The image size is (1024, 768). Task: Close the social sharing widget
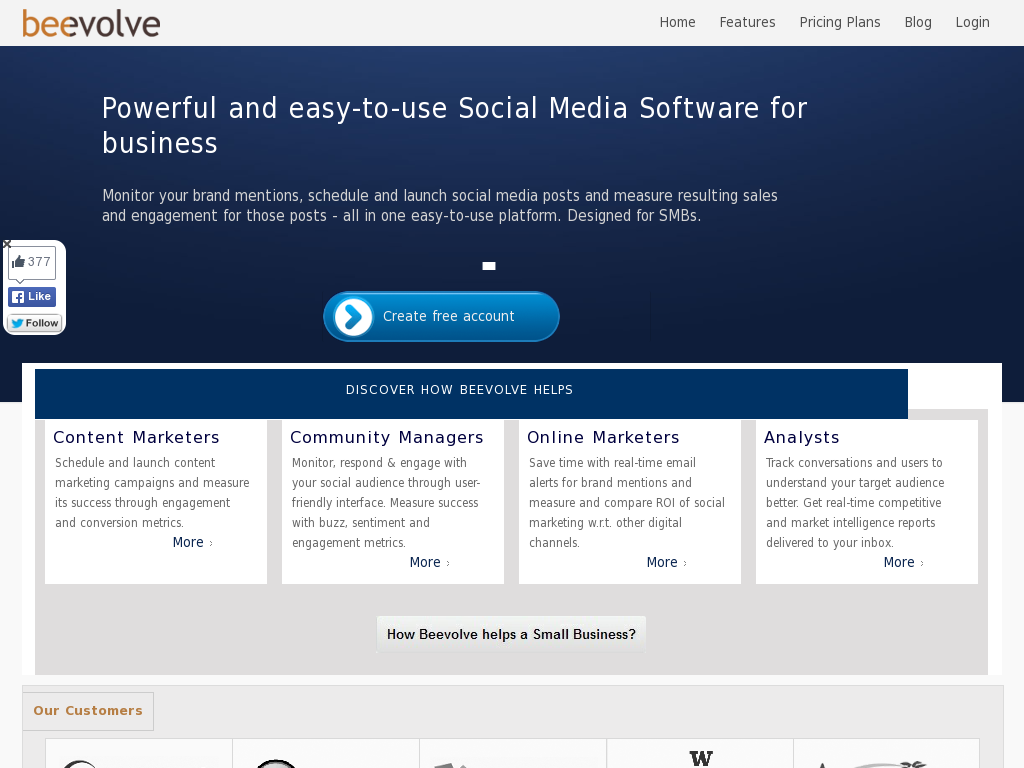coord(7,244)
